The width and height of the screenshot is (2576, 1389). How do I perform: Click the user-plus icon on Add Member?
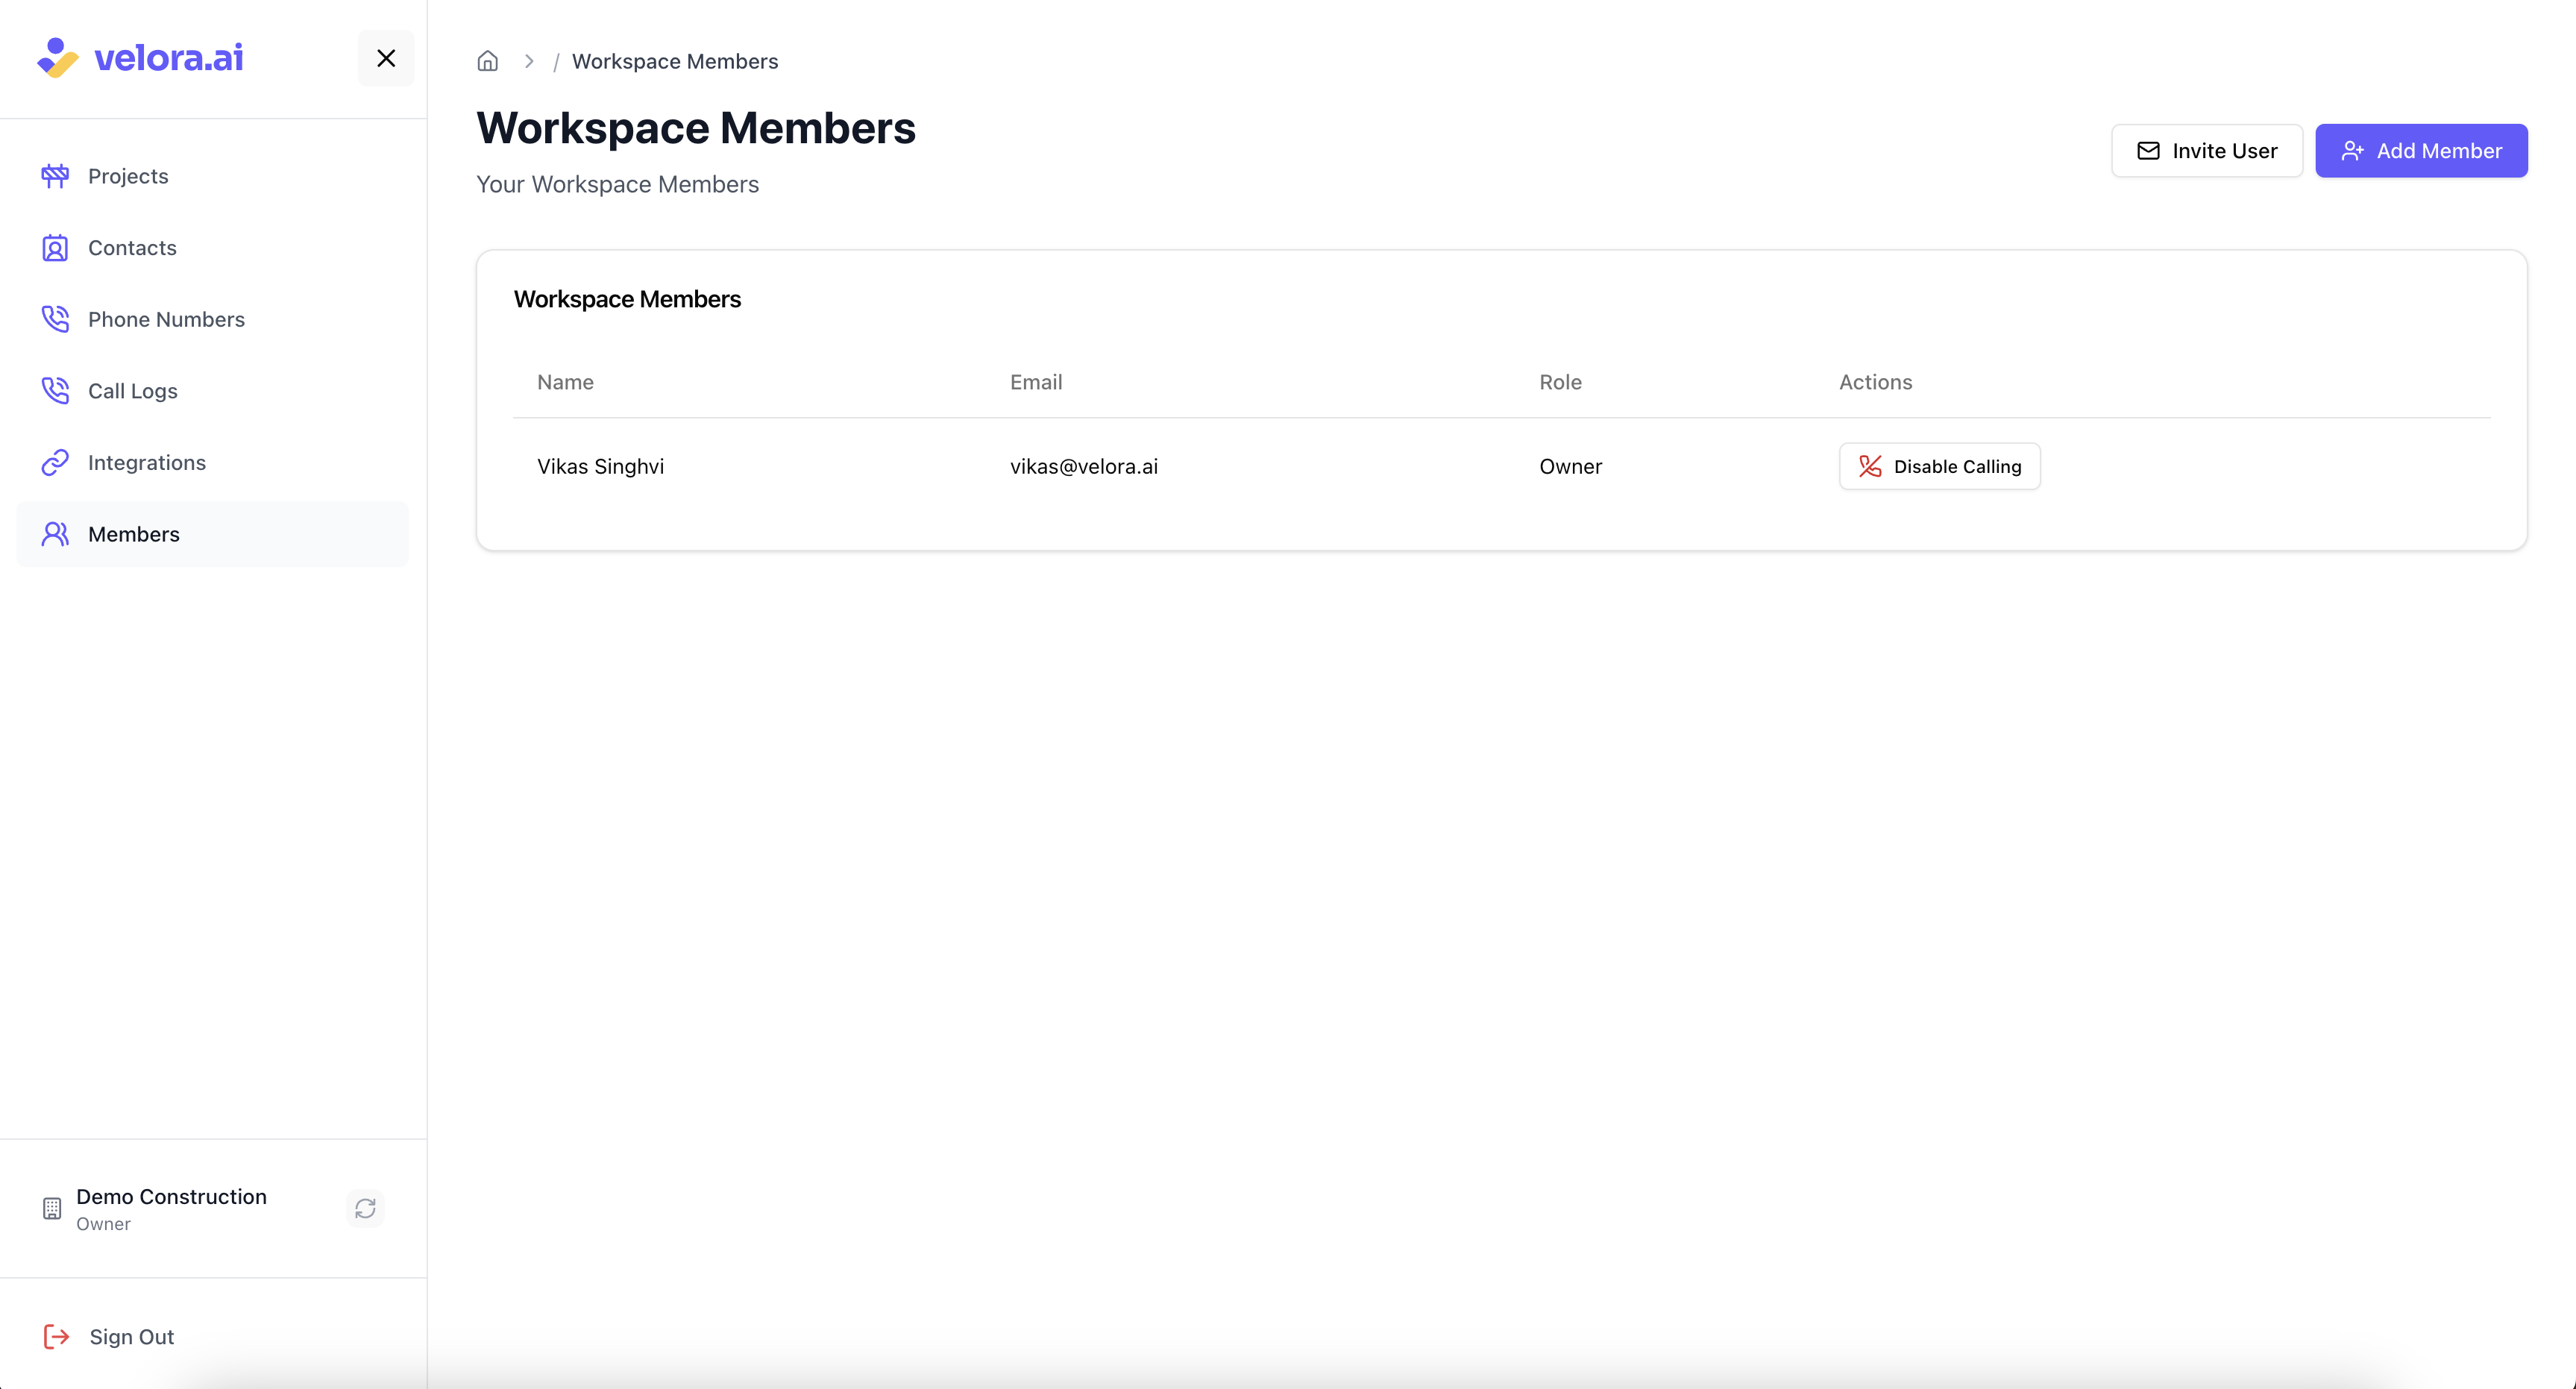[x=2352, y=151]
